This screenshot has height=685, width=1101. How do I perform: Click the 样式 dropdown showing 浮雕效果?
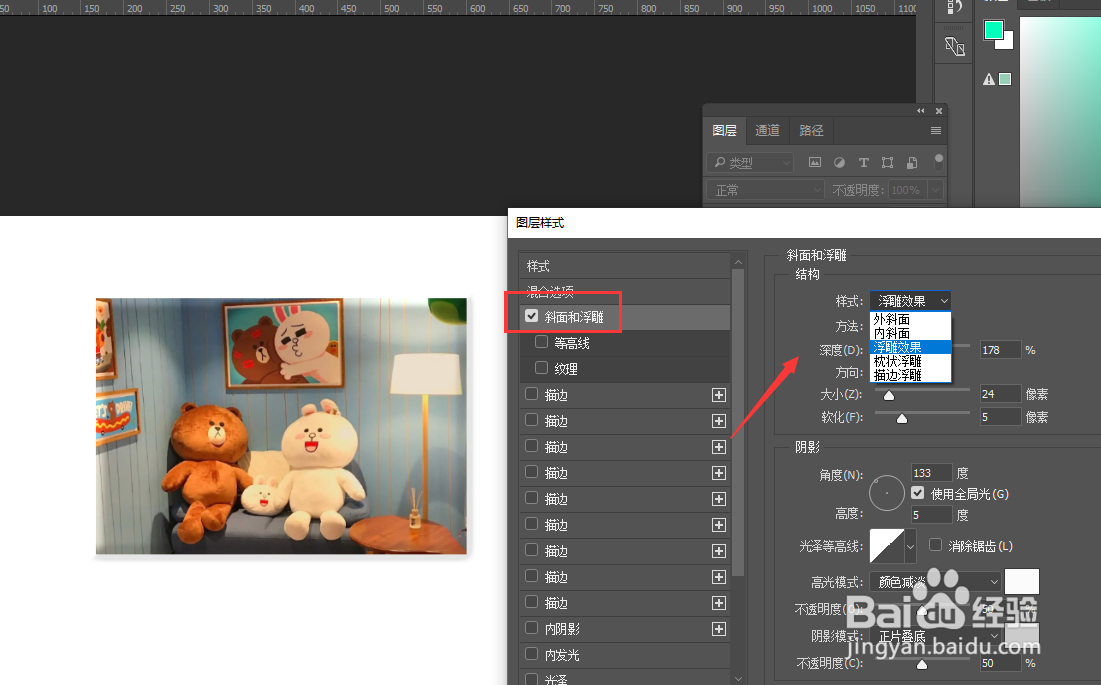(x=910, y=301)
